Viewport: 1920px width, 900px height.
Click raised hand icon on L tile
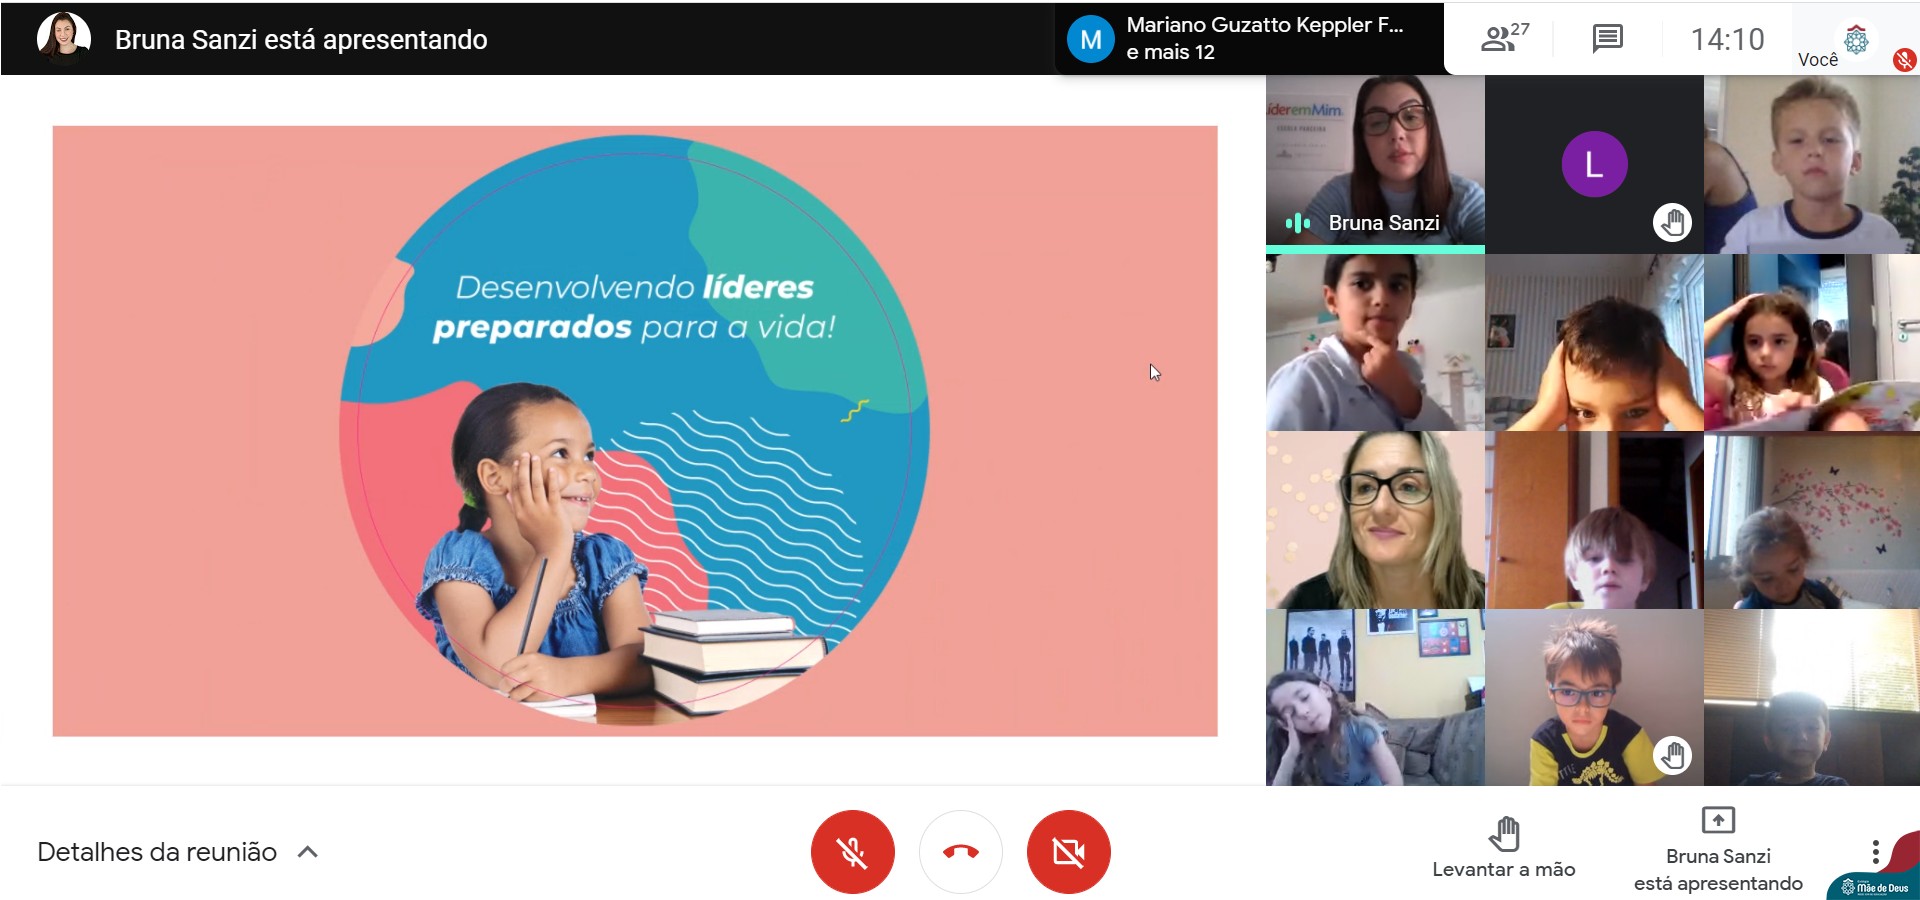coord(1672,222)
